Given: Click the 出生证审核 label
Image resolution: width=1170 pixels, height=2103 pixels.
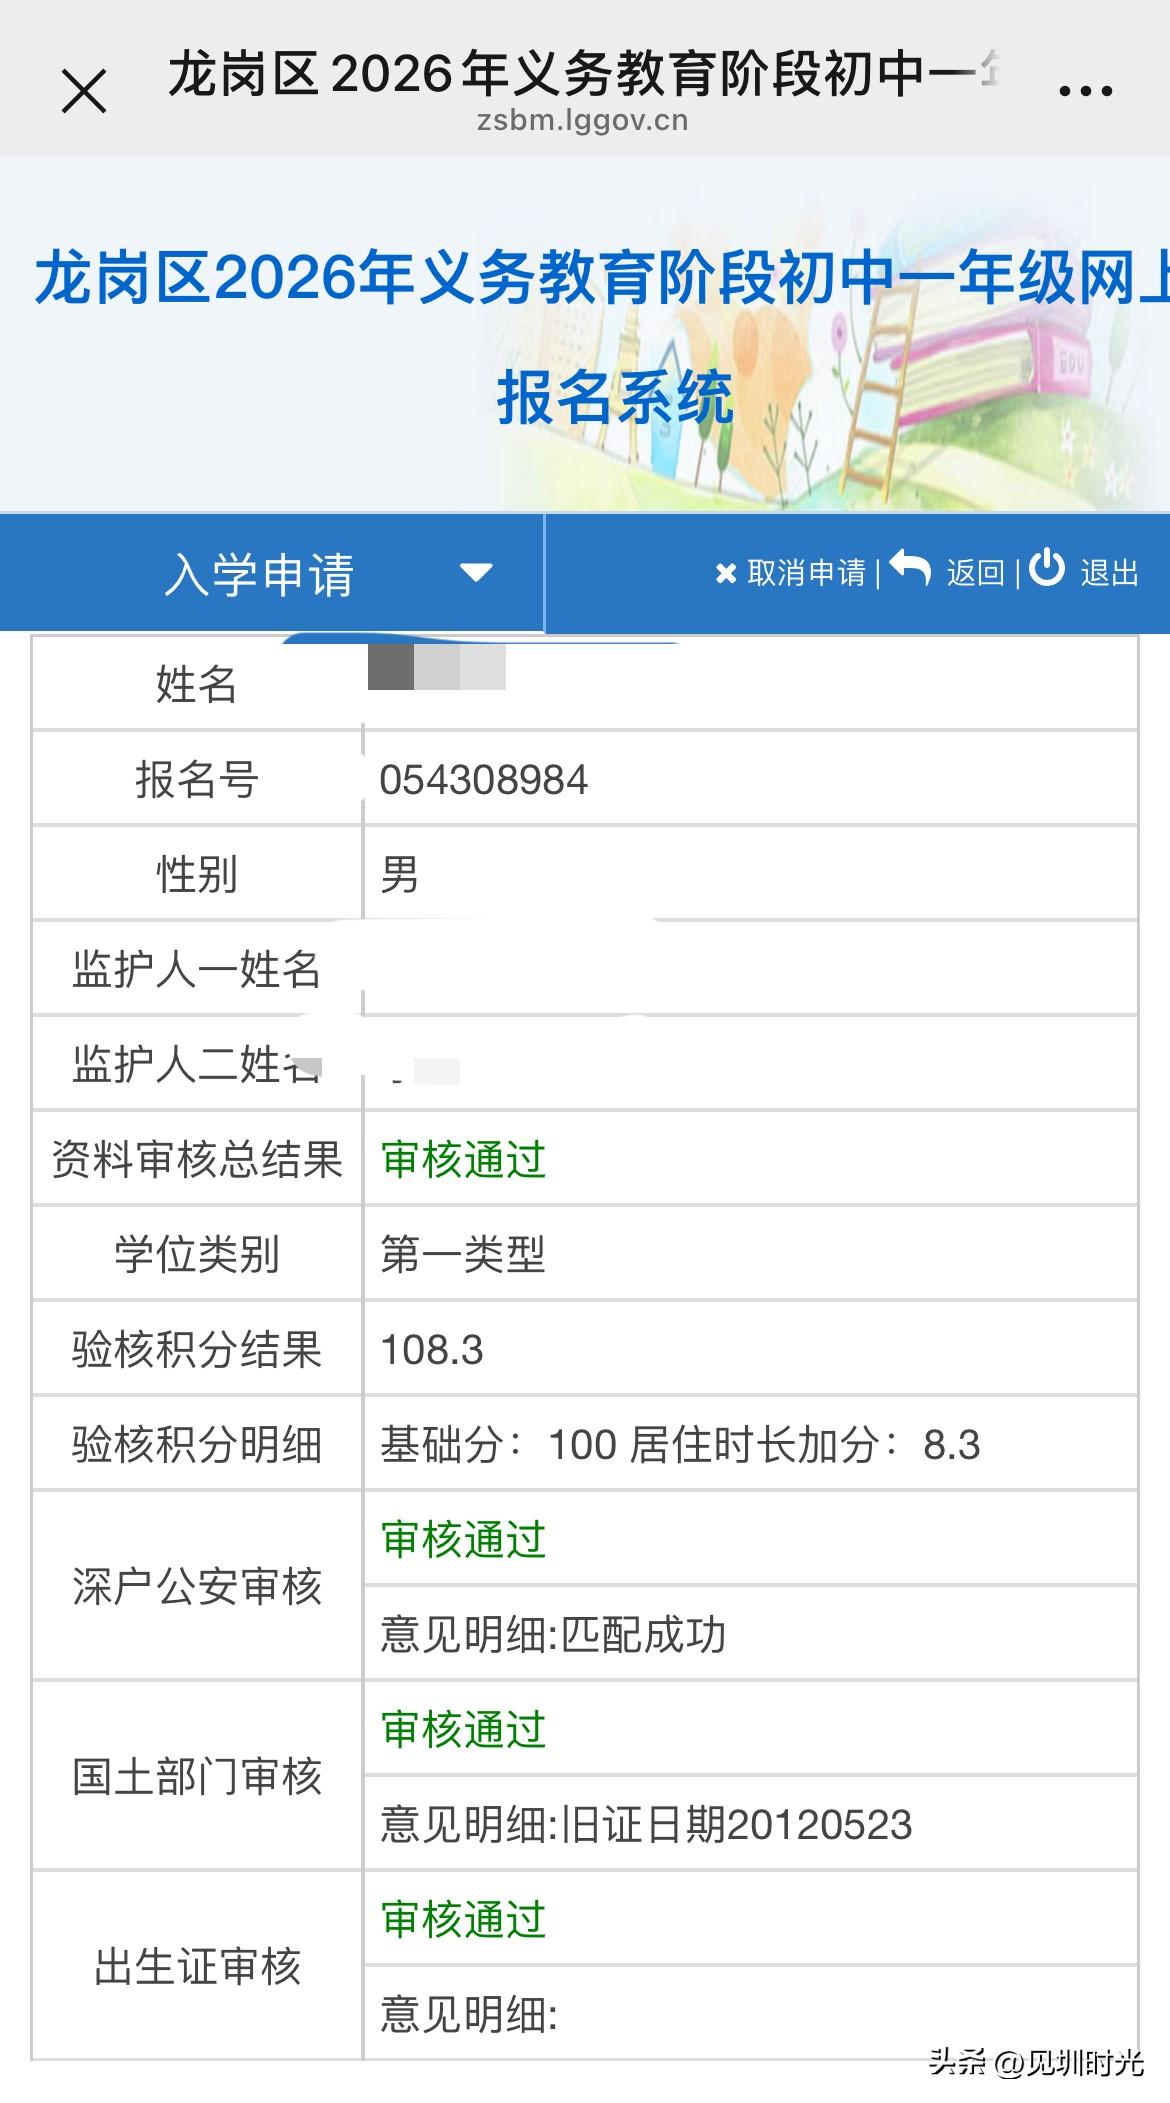Looking at the screenshot, I should pos(197,1967).
